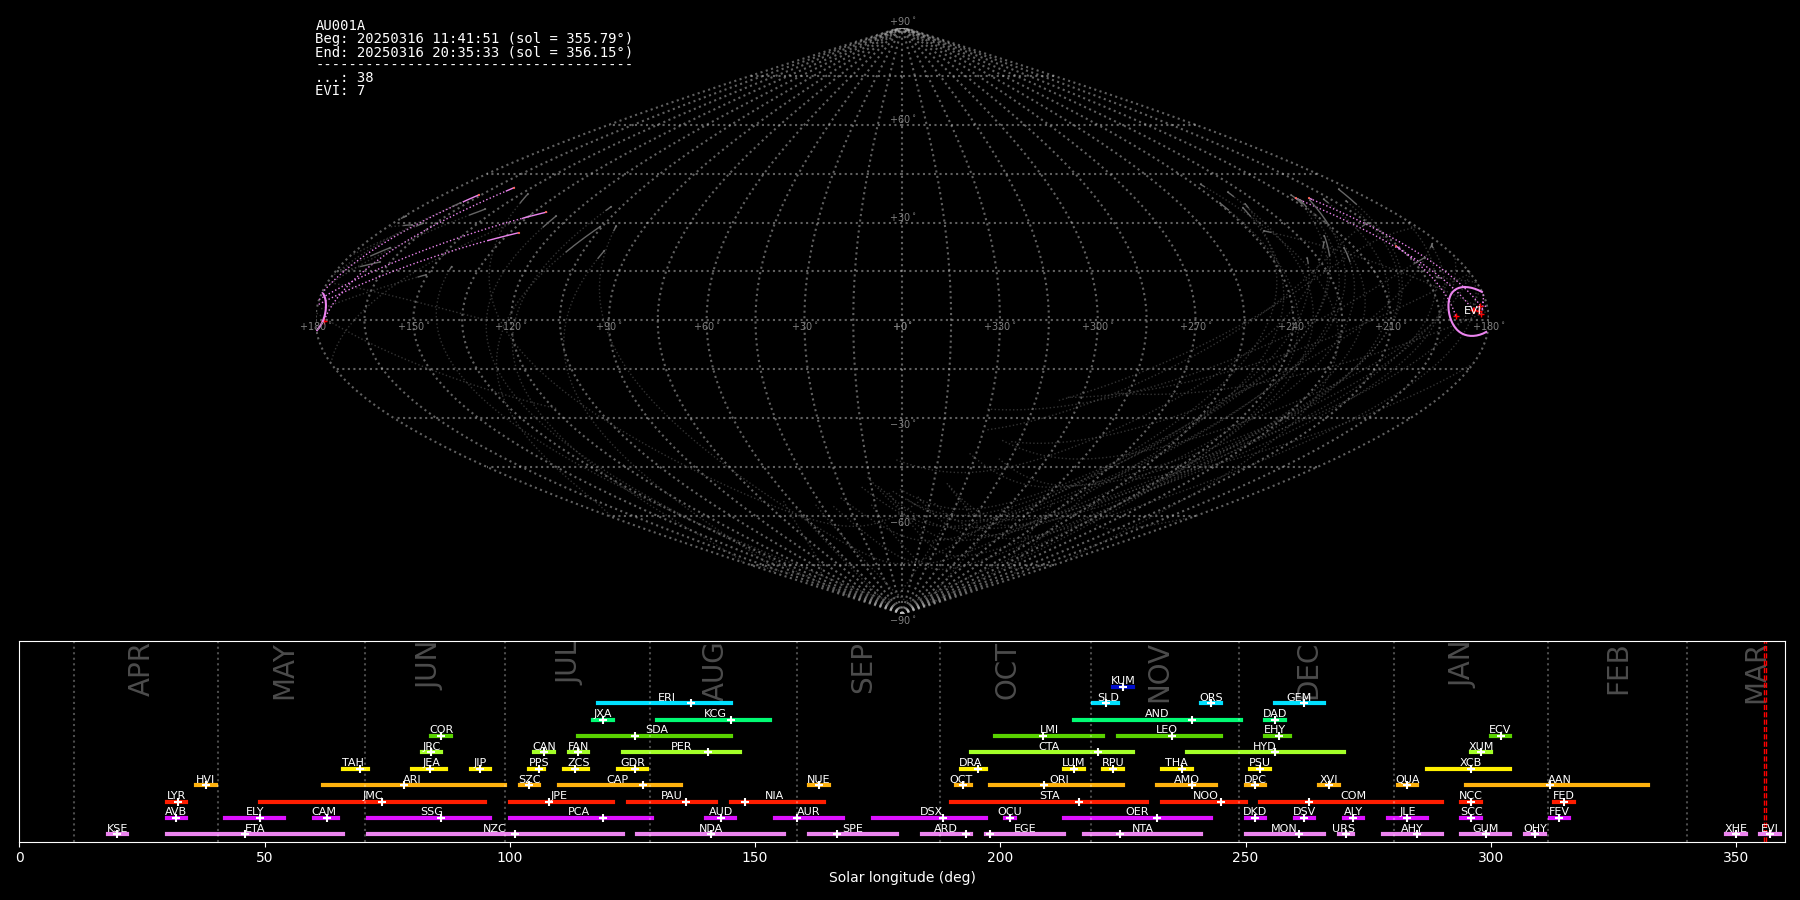Click the KCG shower label
Viewport: 1800px width, 900px height.
coord(714,714)
